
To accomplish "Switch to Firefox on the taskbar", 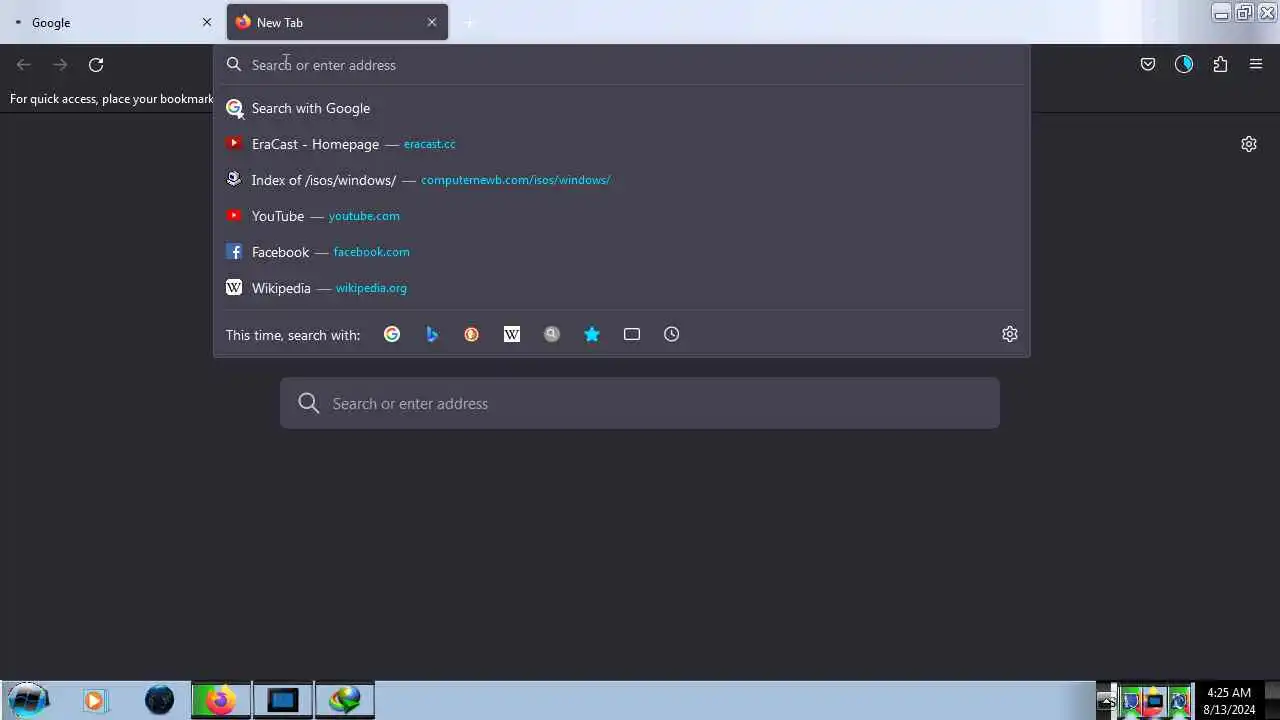I will 221,700.
